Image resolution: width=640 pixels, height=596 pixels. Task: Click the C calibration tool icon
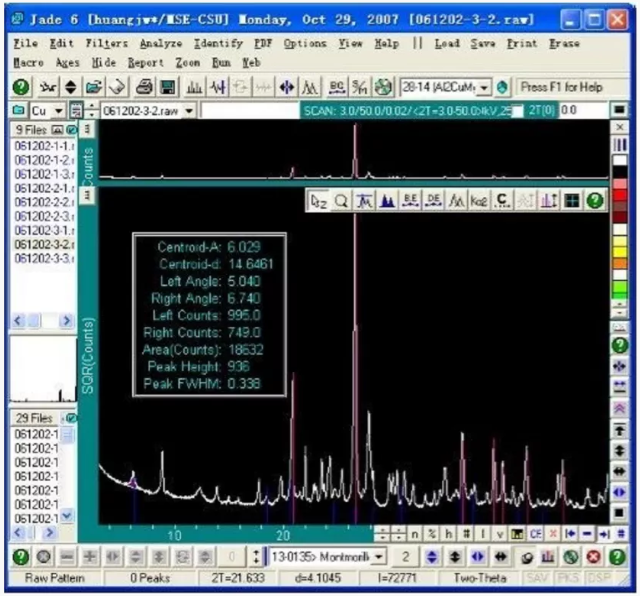(502, 200)
